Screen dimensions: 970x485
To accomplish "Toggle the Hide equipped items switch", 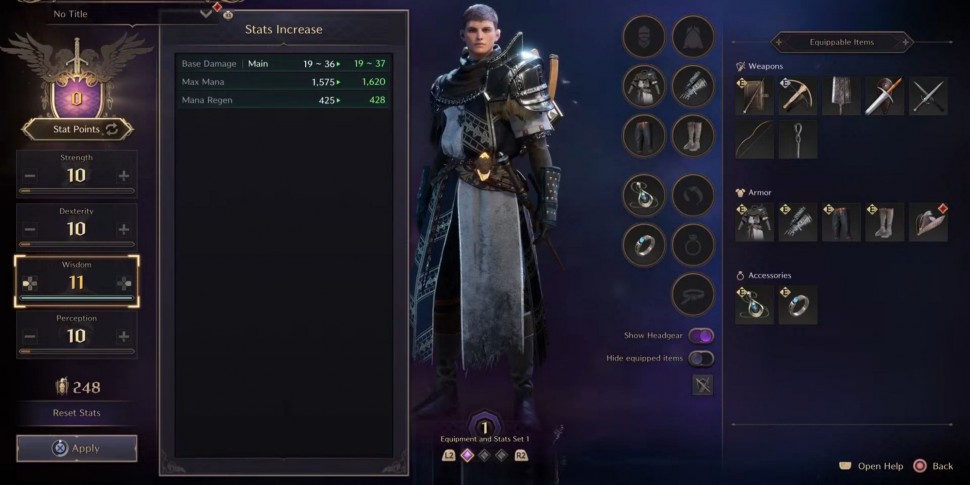I will [x=701, y=358].
